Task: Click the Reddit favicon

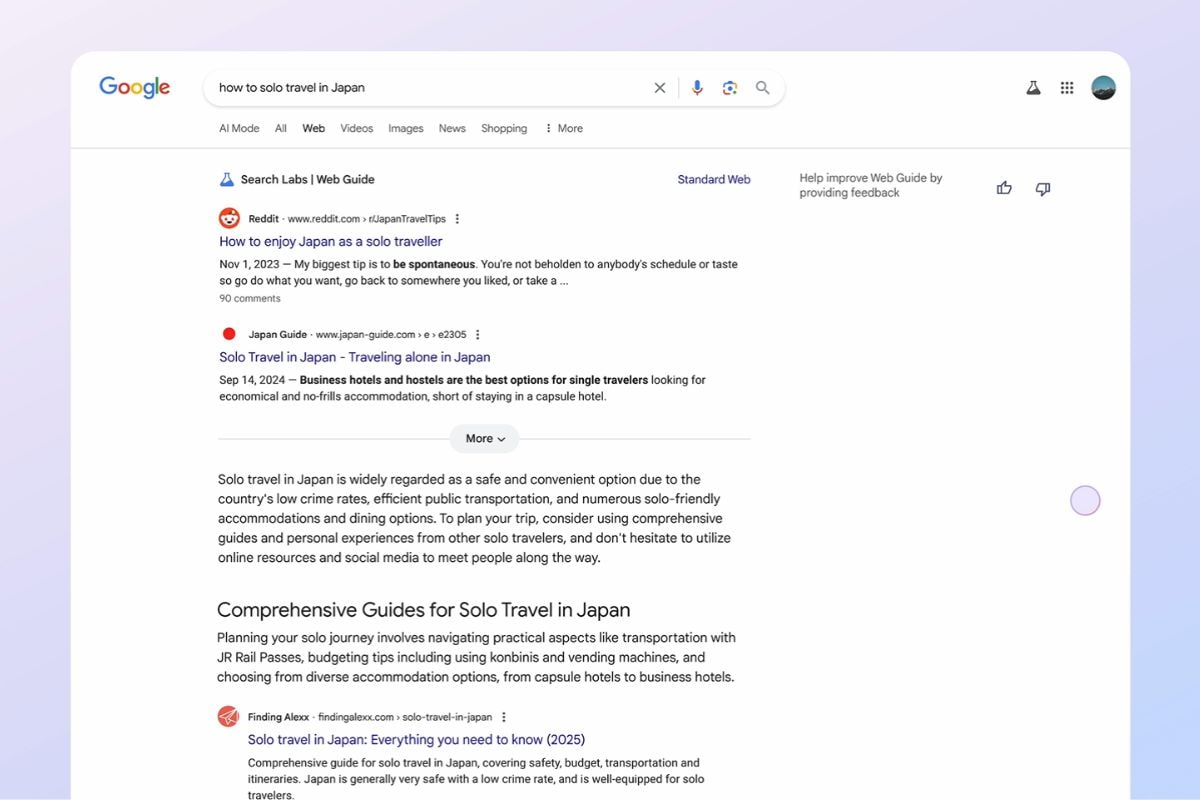Action: pos(229,218)
